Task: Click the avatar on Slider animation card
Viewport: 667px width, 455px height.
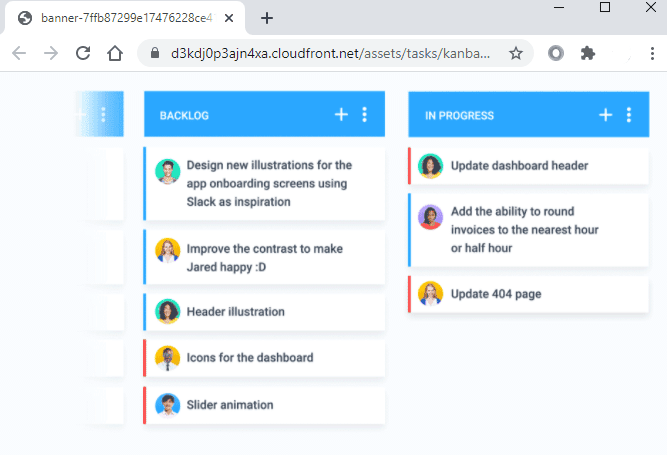Action: (x=168, y=405)
